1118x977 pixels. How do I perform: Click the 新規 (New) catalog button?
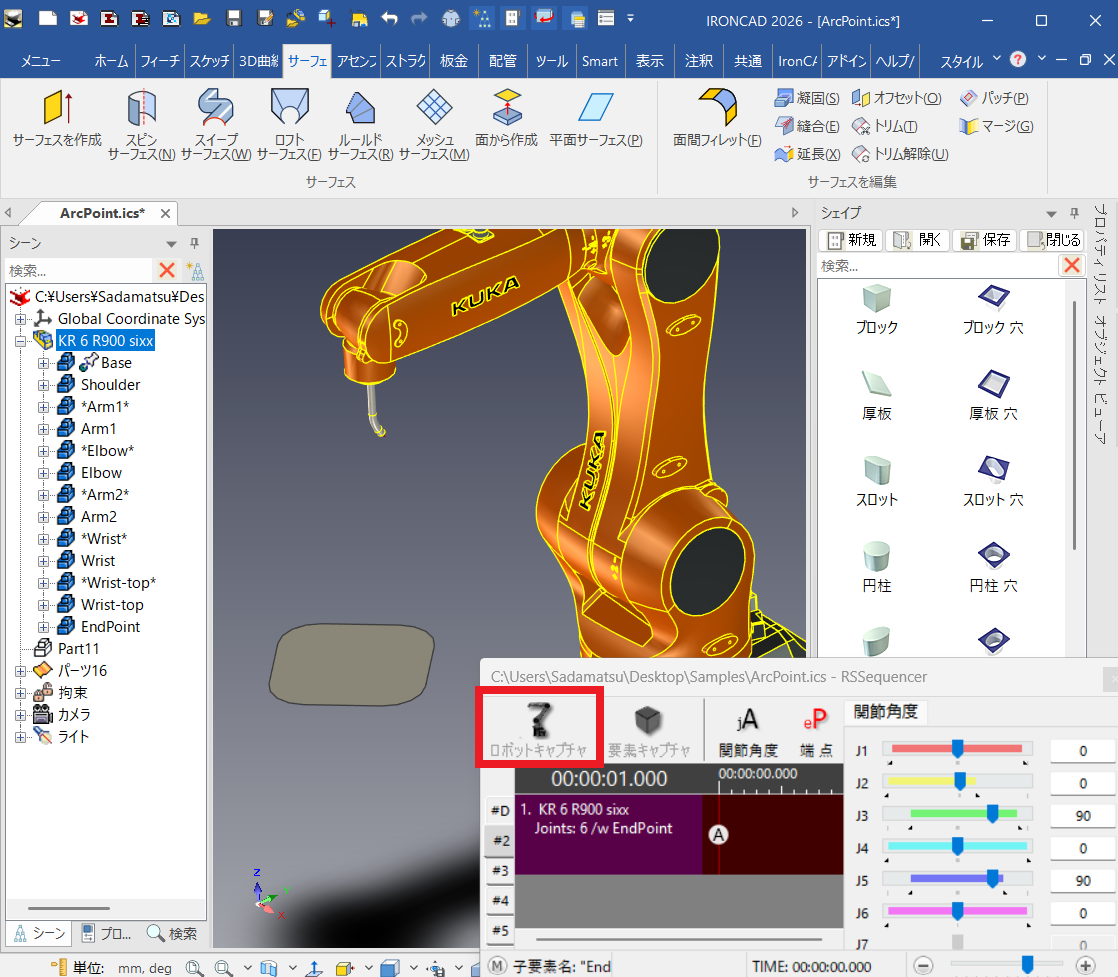pos(851,240)
